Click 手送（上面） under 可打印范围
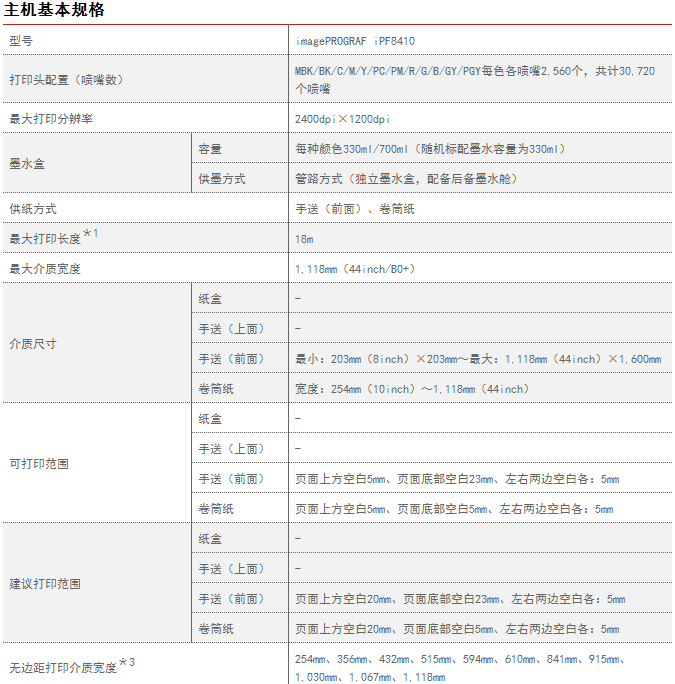The height and width of the screenshot is (684, 675). click(231, 449)
